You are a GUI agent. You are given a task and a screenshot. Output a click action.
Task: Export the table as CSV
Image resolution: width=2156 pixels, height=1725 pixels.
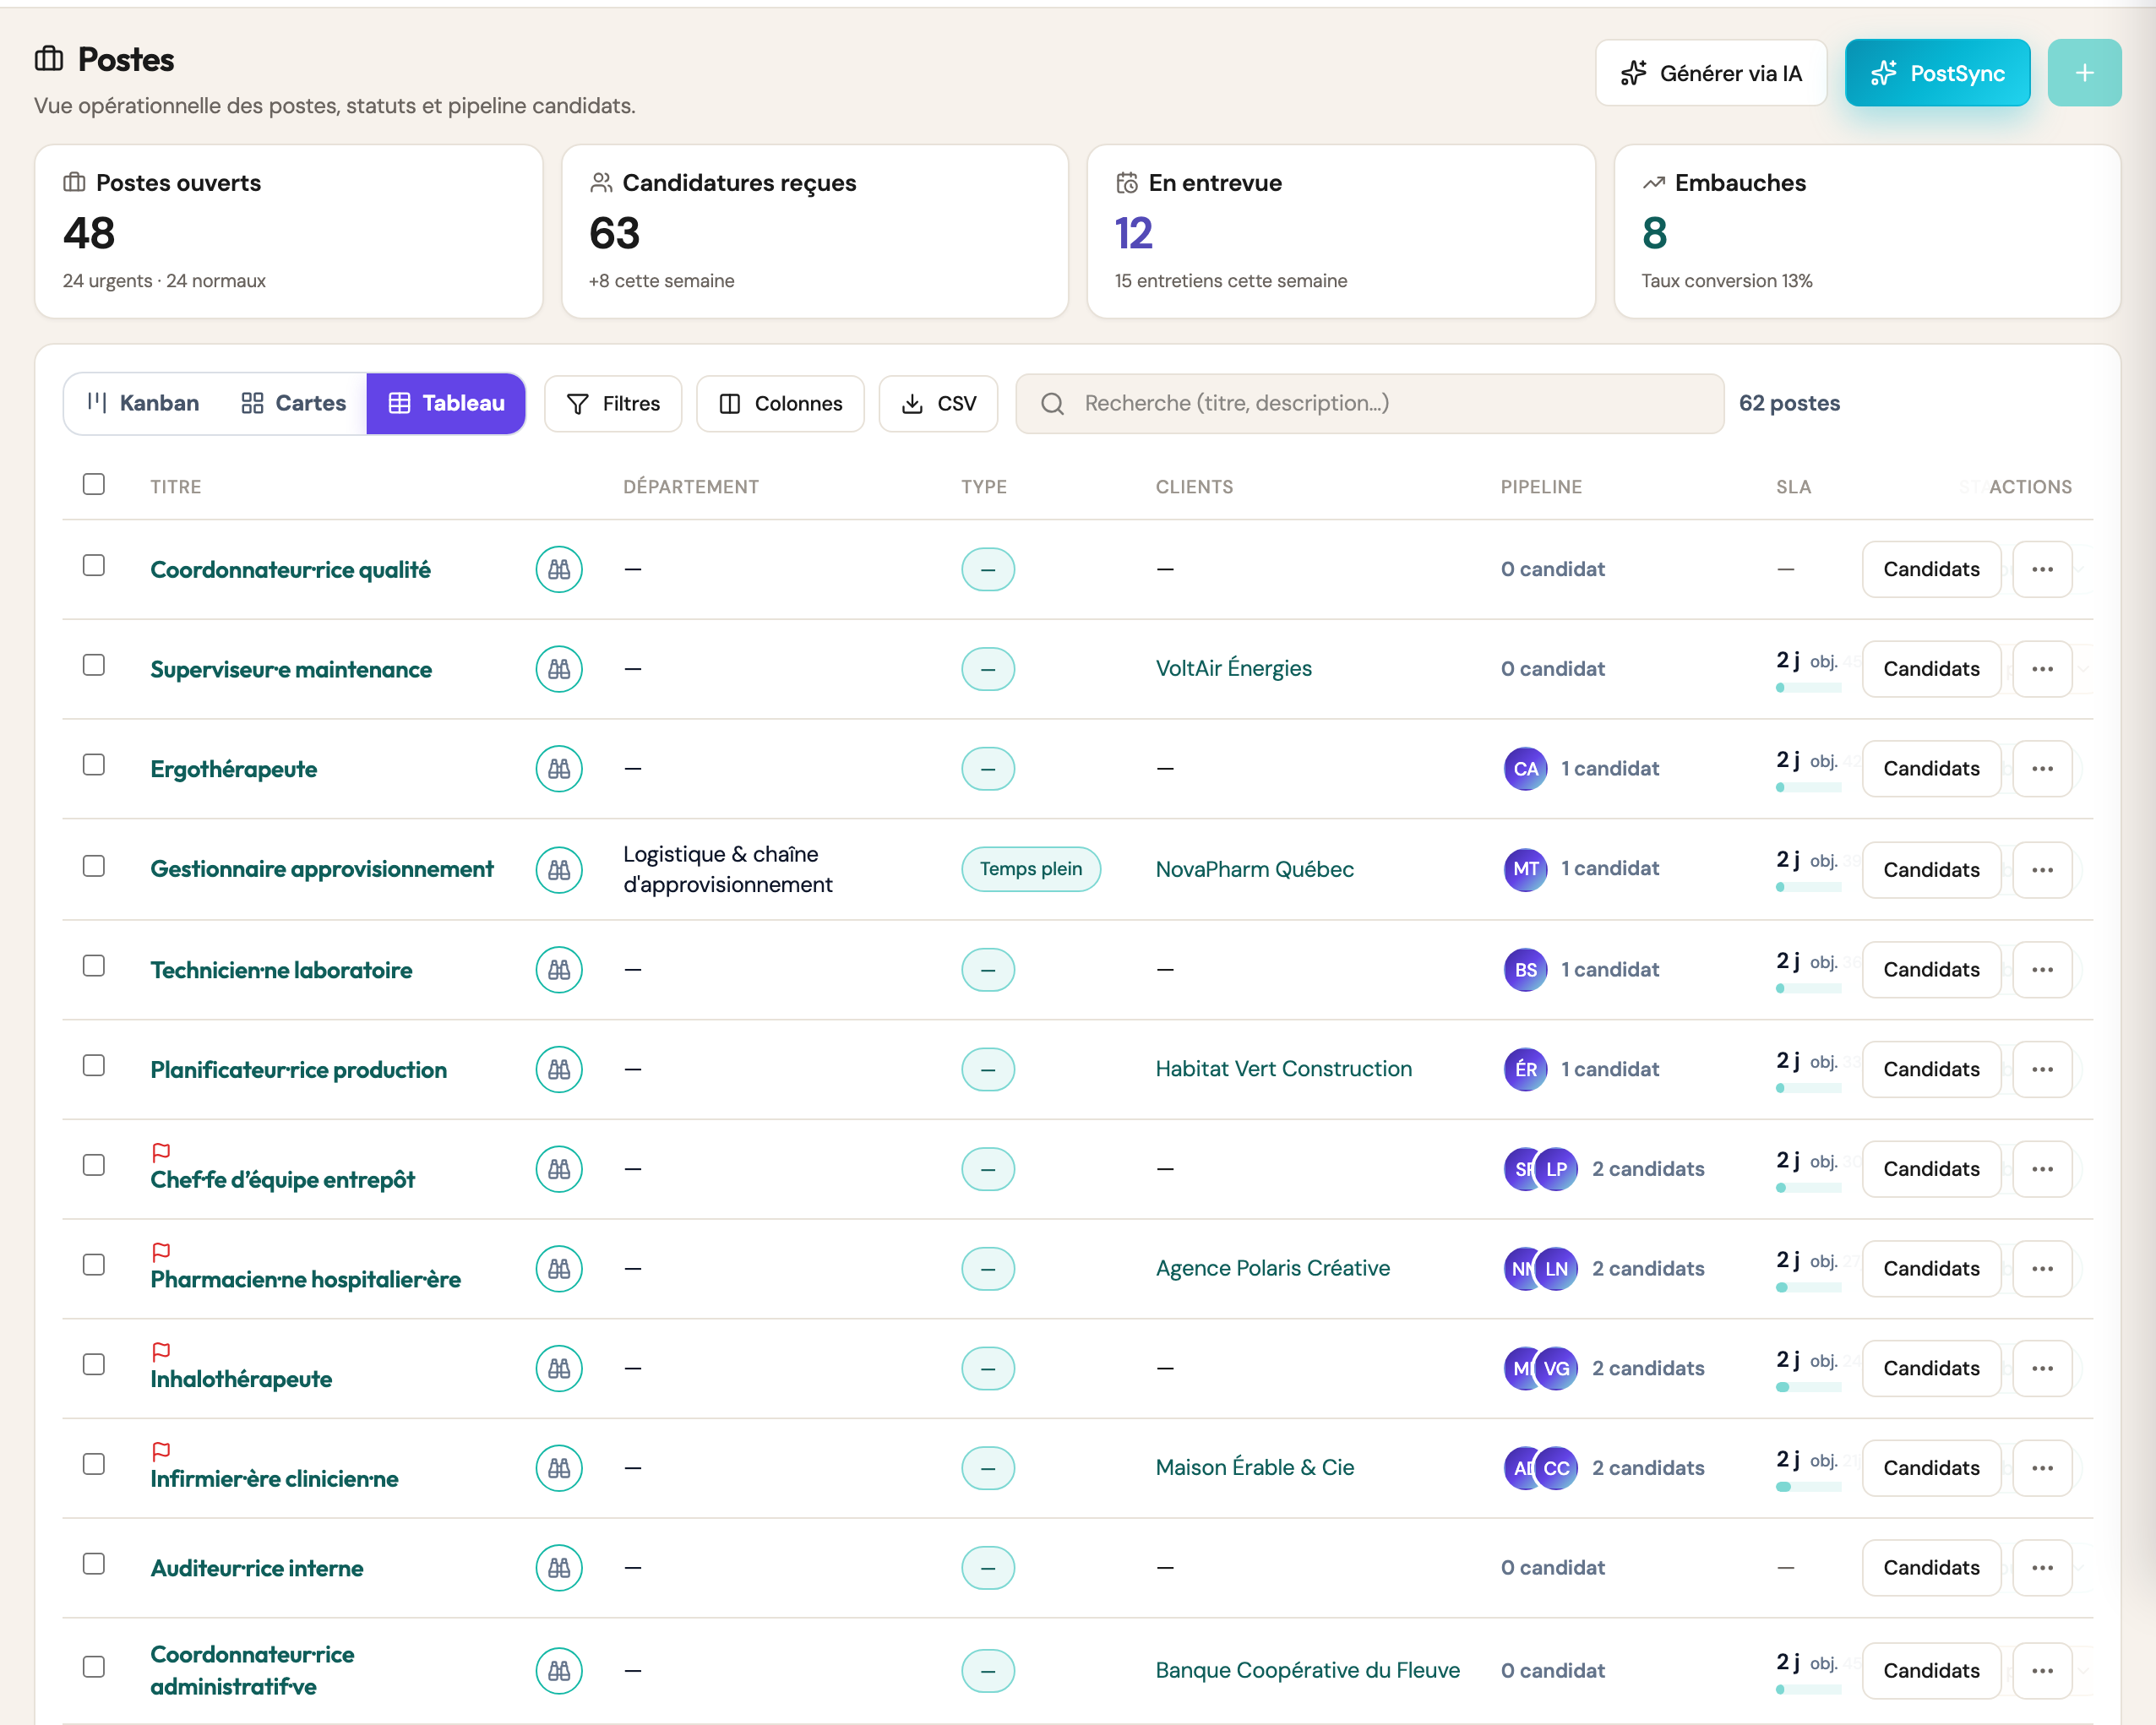click(938, 404)
